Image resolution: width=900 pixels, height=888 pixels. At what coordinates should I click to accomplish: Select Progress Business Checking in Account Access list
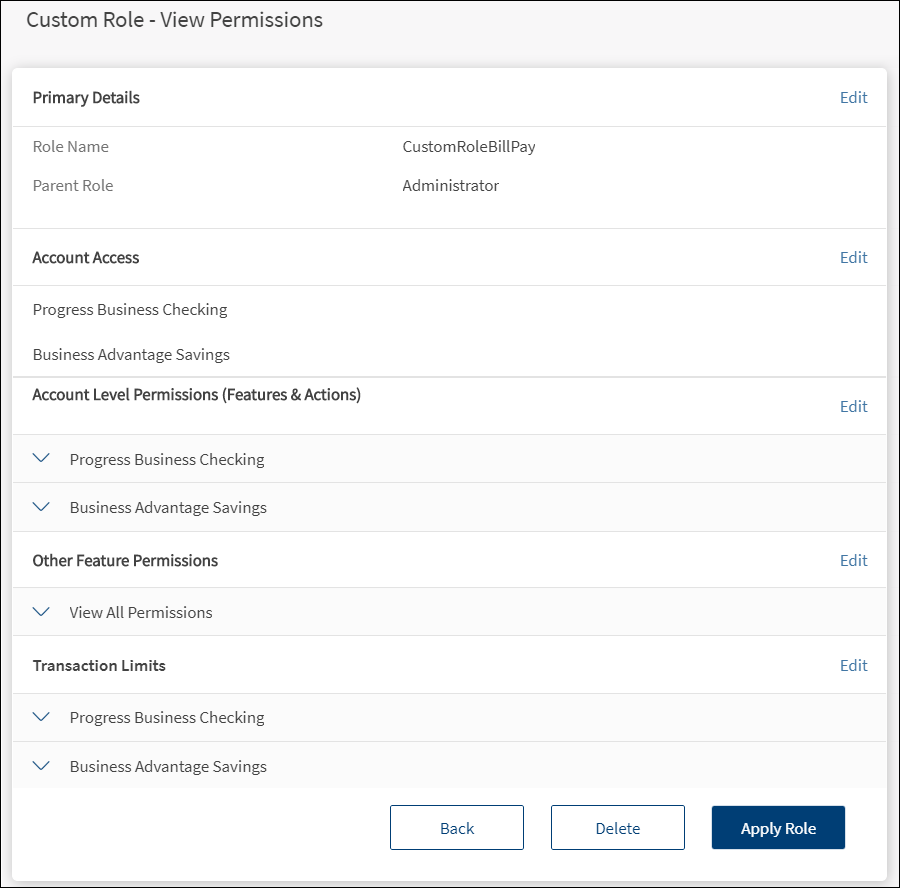coord(130,310)
